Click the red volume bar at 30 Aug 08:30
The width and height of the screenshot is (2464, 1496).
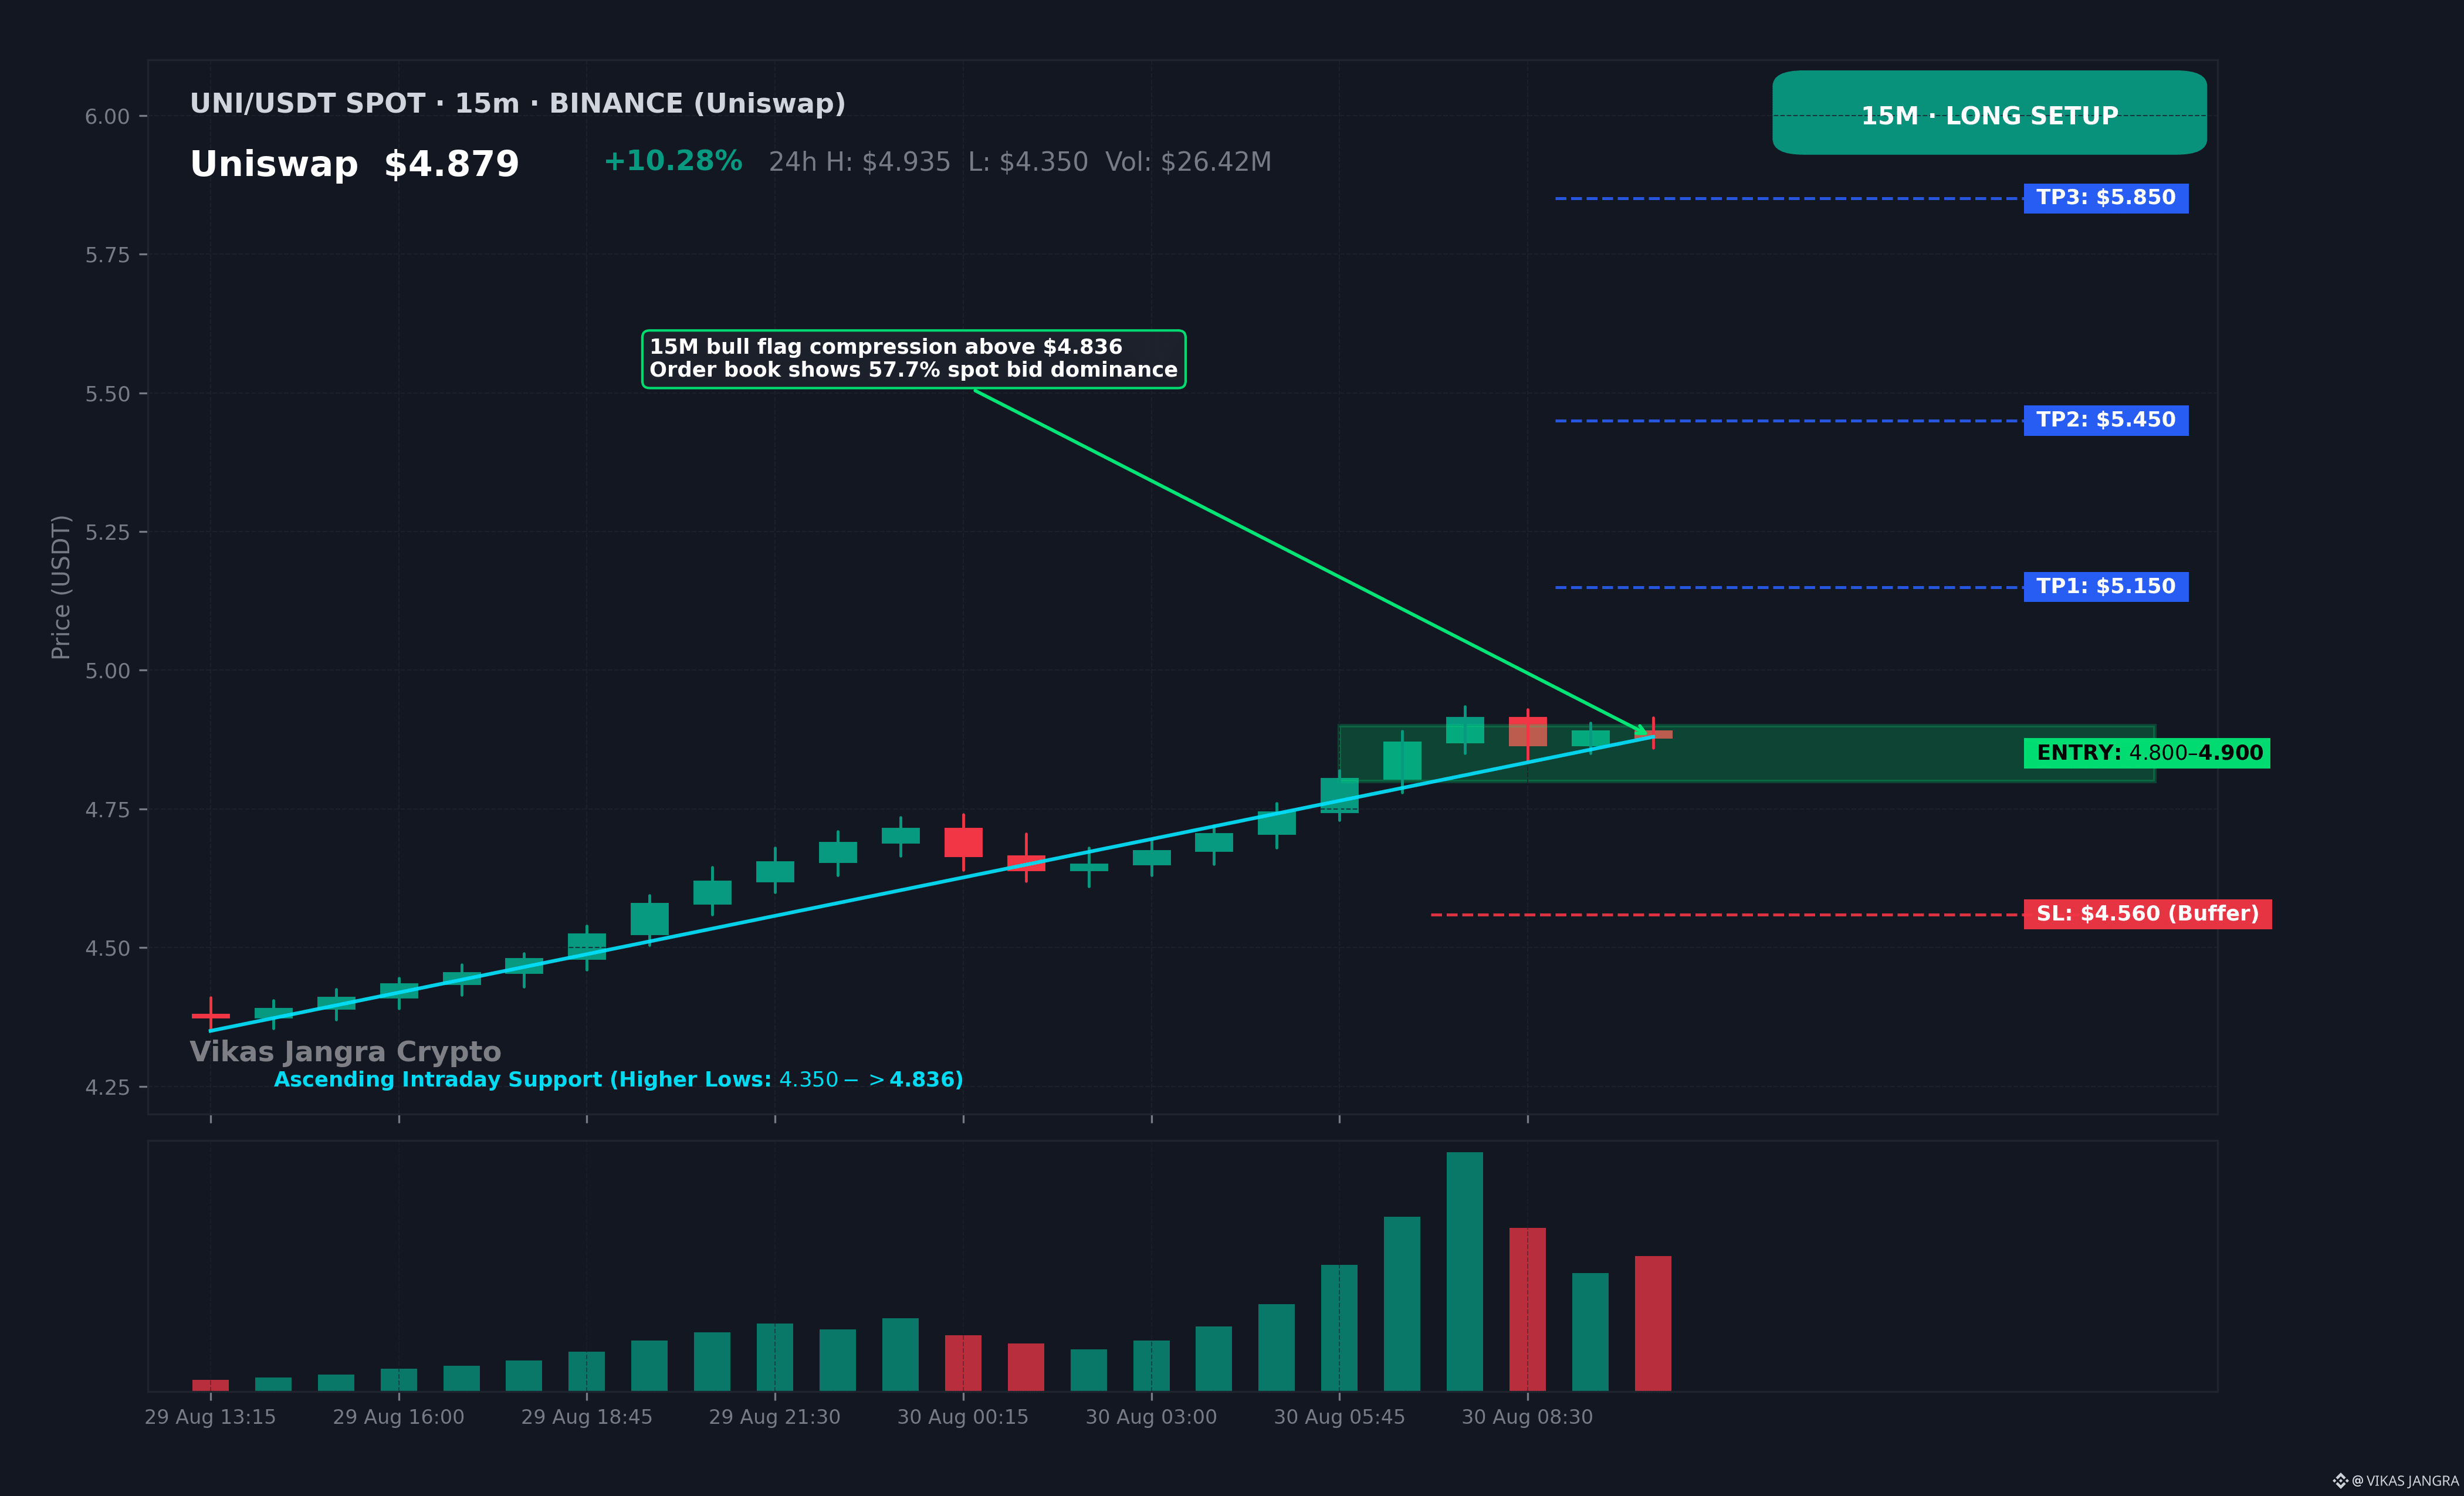[1528, 1309]
